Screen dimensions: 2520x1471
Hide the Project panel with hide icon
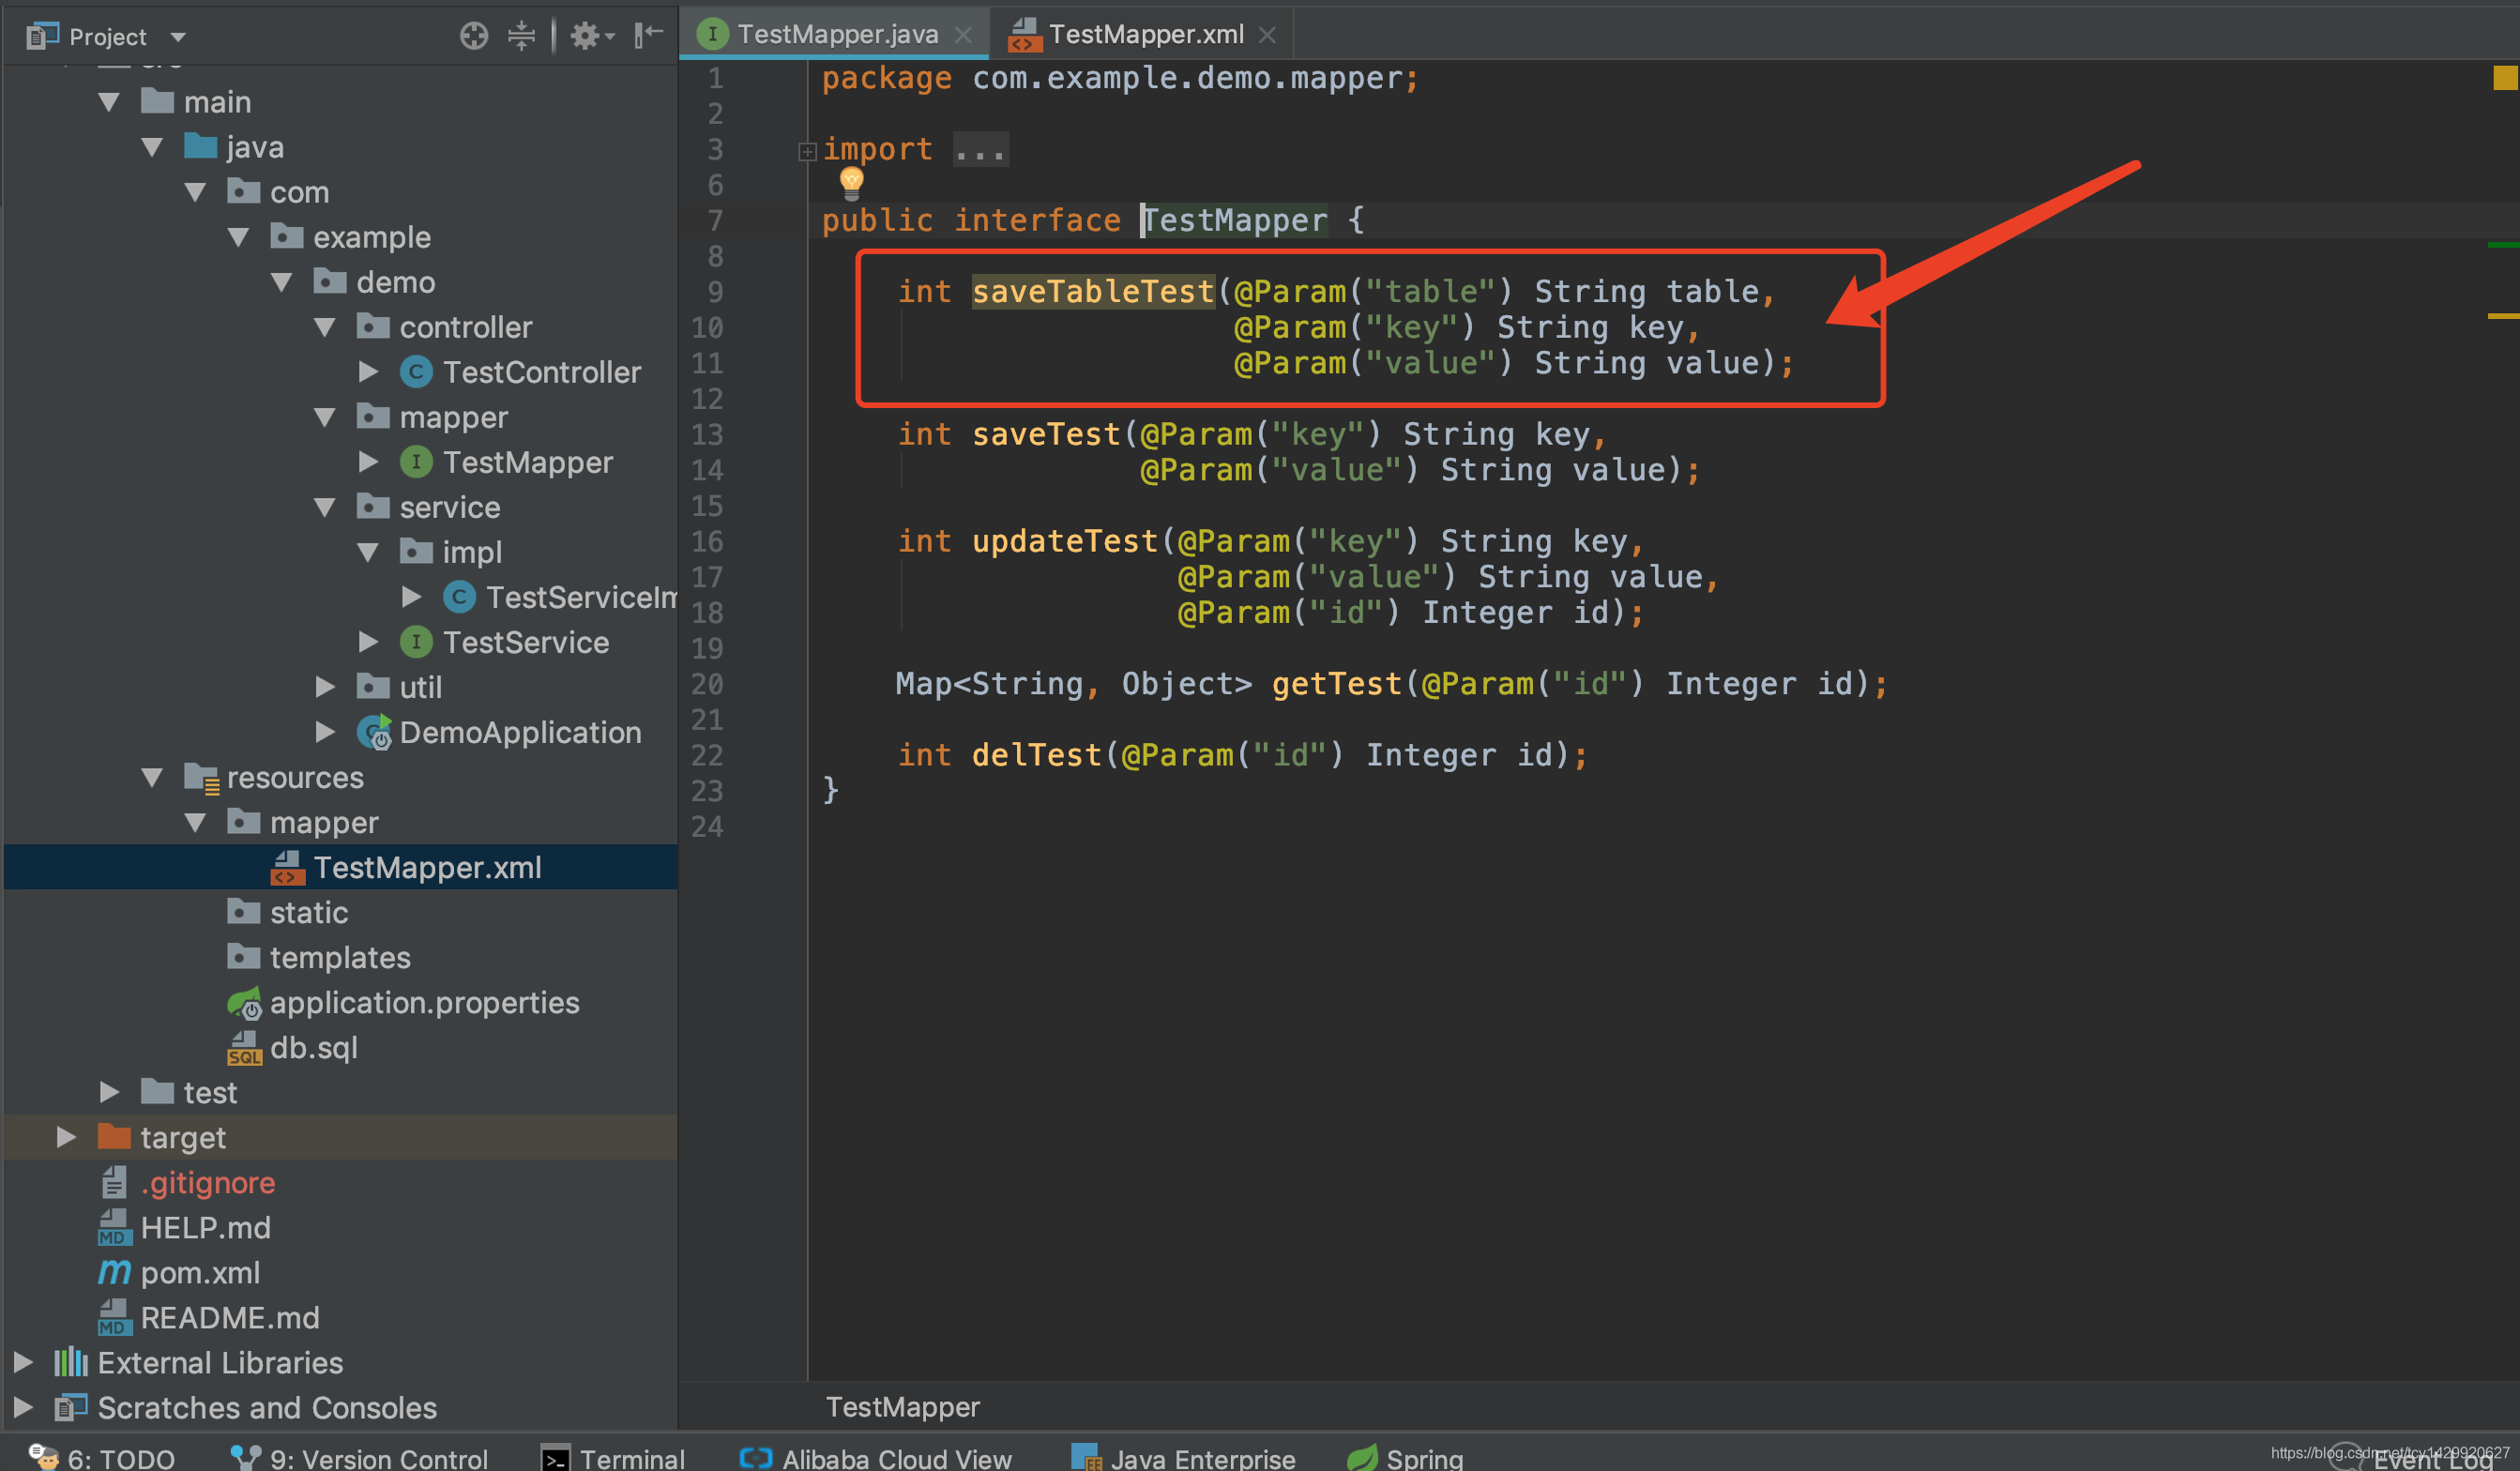[648, 36]
